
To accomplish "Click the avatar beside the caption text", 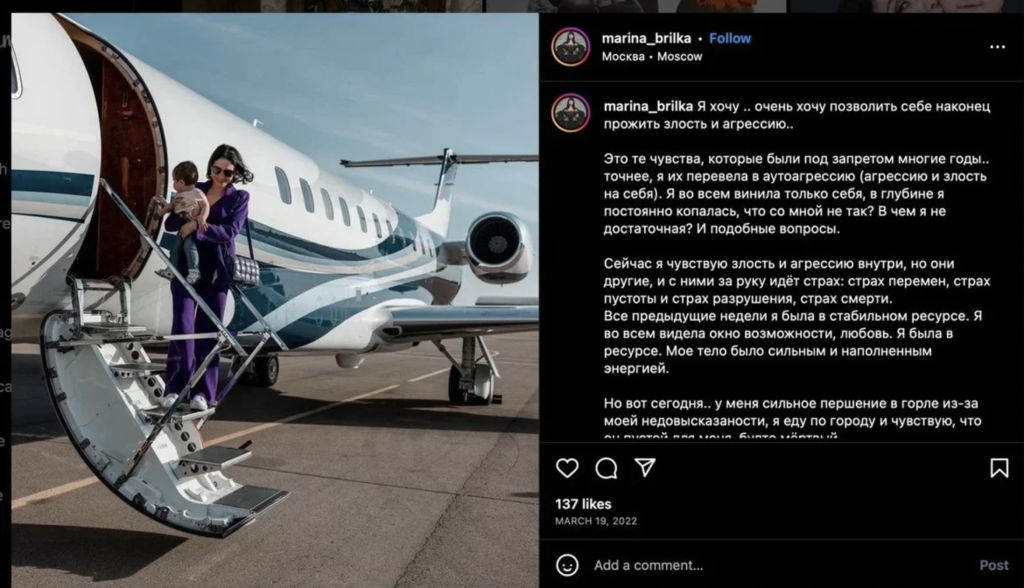I will tap(571, 113).
